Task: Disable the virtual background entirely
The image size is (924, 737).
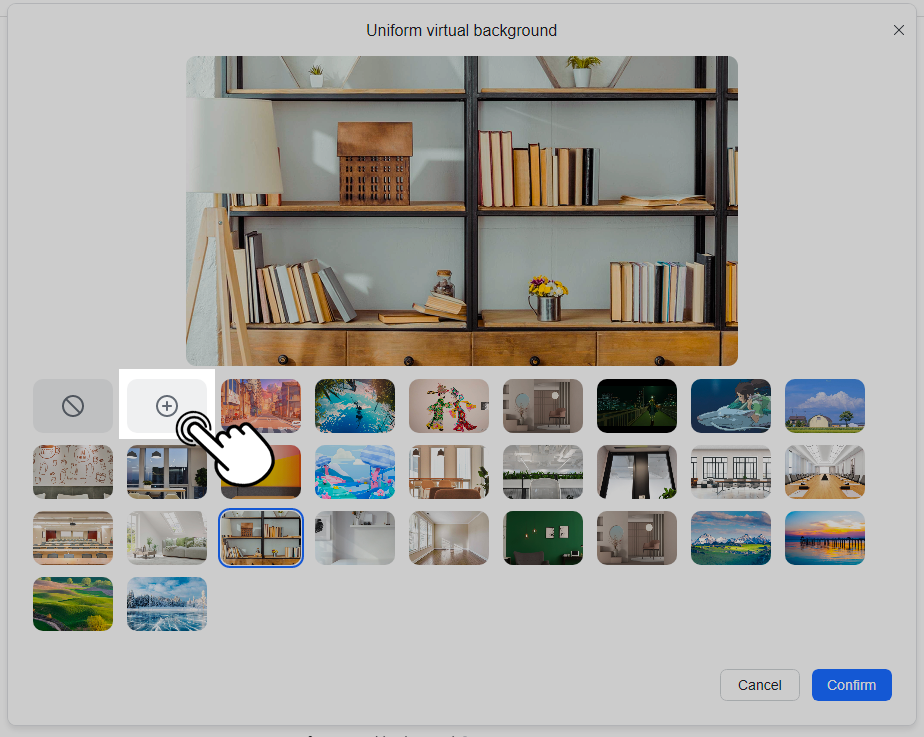Action: (73, 406)
